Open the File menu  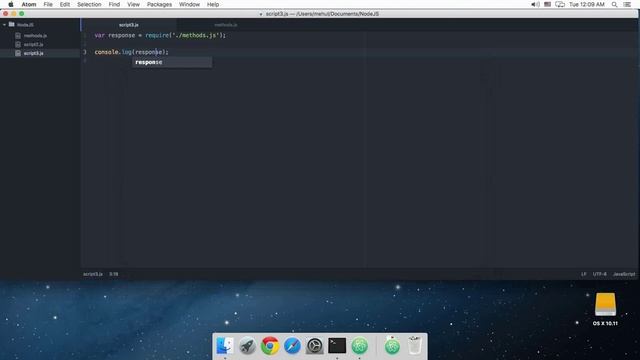(48, 4)
